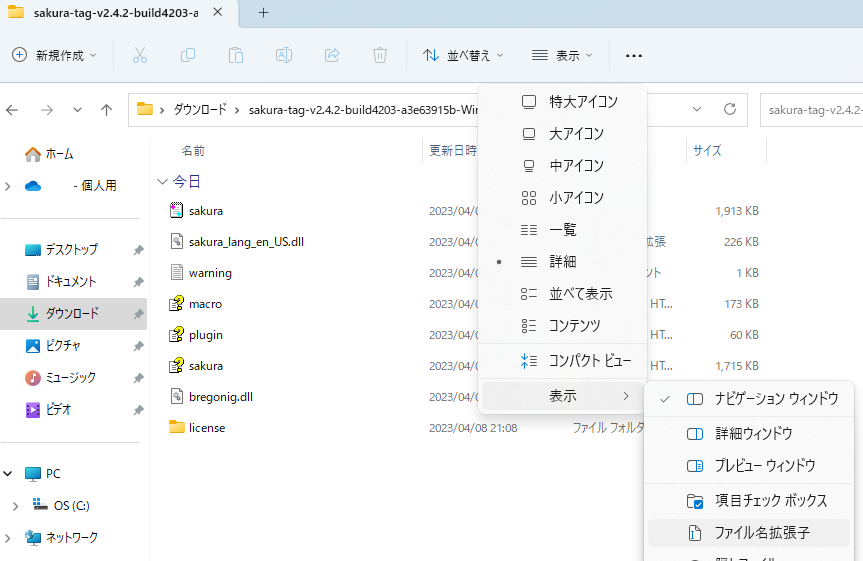The height and width of the screenshot is (561, 863).
Task: Click the Rename icon in toolbar
Action: click(283, 55)
